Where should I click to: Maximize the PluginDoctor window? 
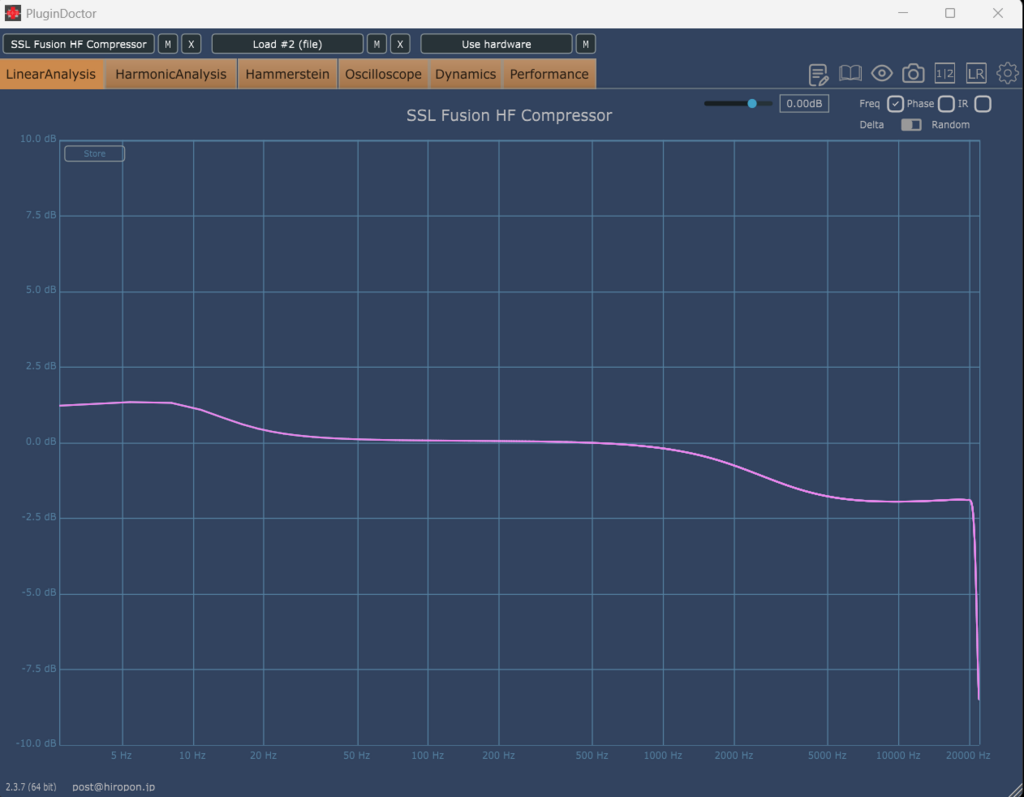(x=950, y=13)
